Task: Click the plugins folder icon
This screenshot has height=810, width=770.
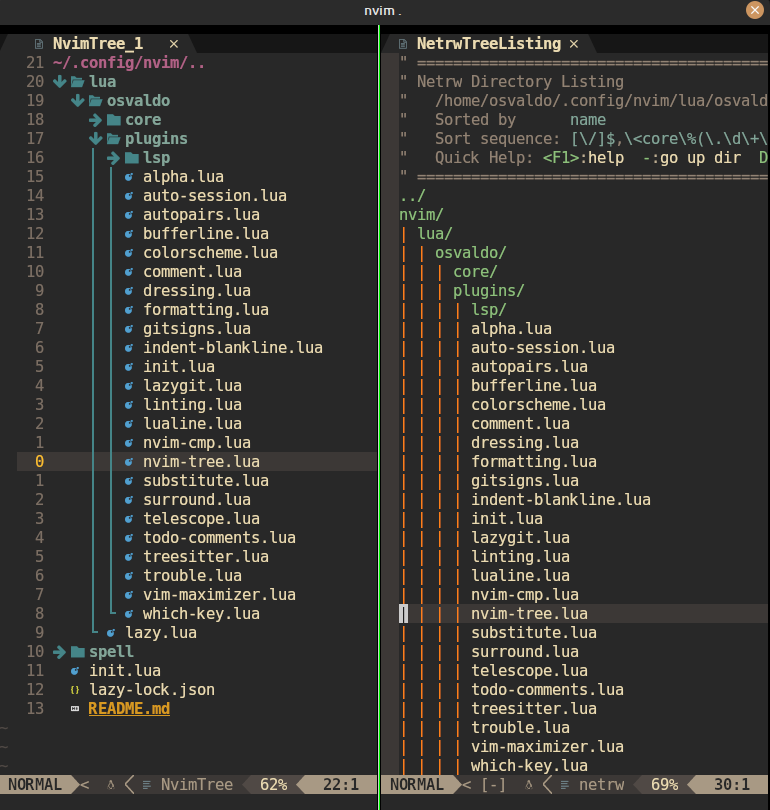Action: coord(114,139)
